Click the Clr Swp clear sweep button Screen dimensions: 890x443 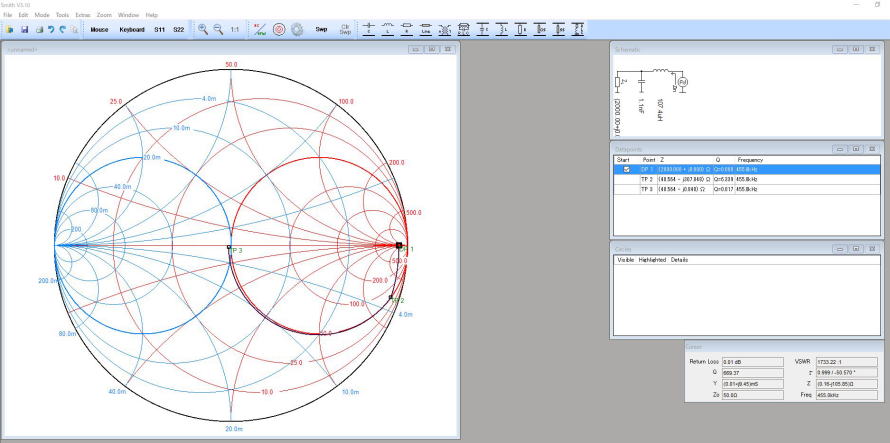pyautogui.click(x=345, y=30)
